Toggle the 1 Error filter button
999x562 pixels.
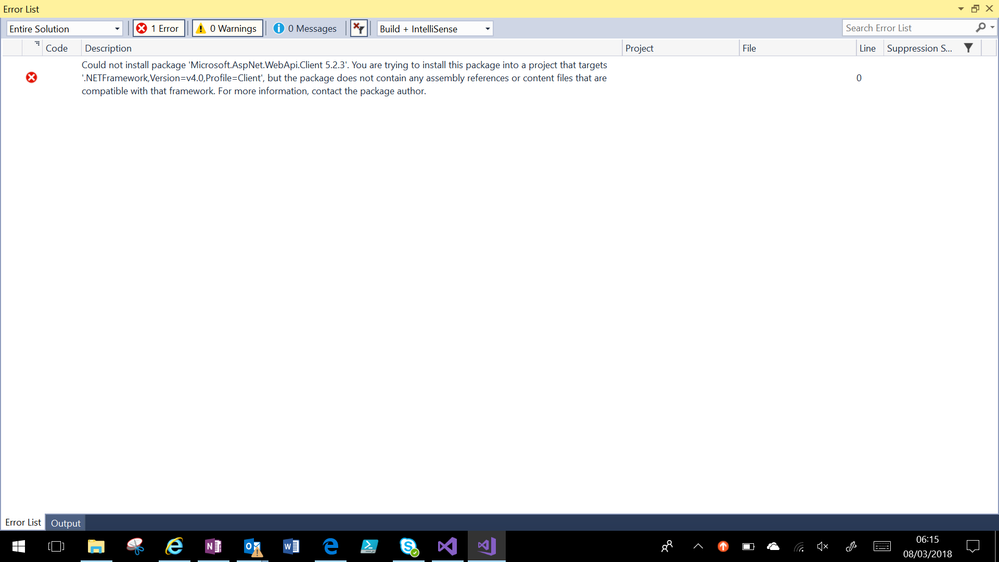159,29
